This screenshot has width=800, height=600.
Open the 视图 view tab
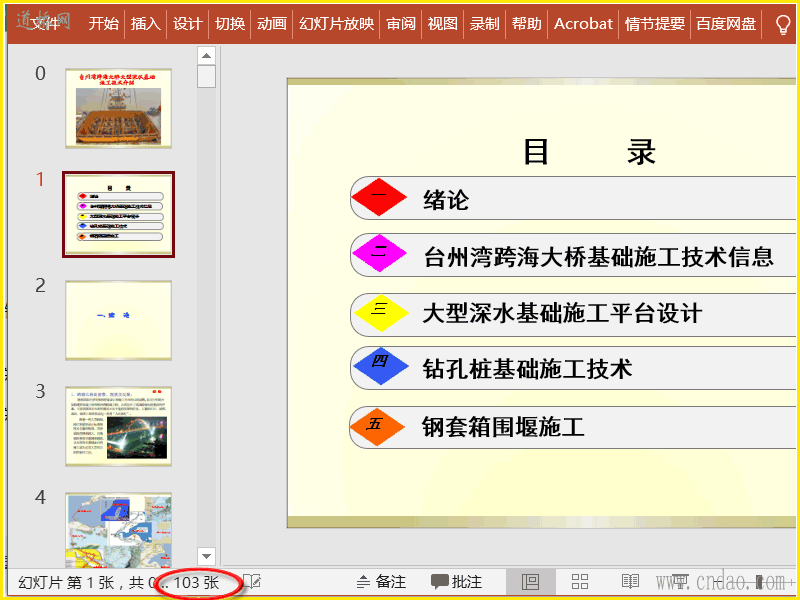[443, 23]
